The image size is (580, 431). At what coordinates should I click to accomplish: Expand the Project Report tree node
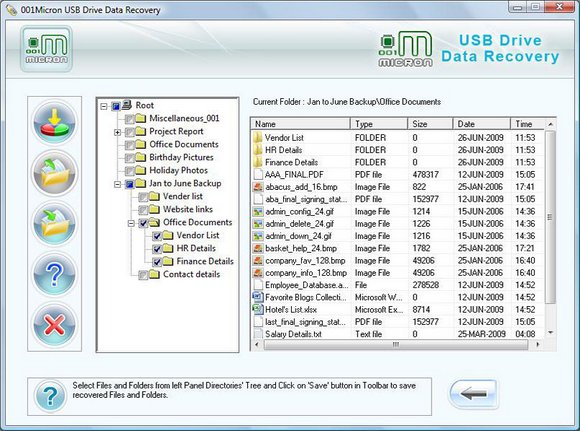click(x=117, y=132)
